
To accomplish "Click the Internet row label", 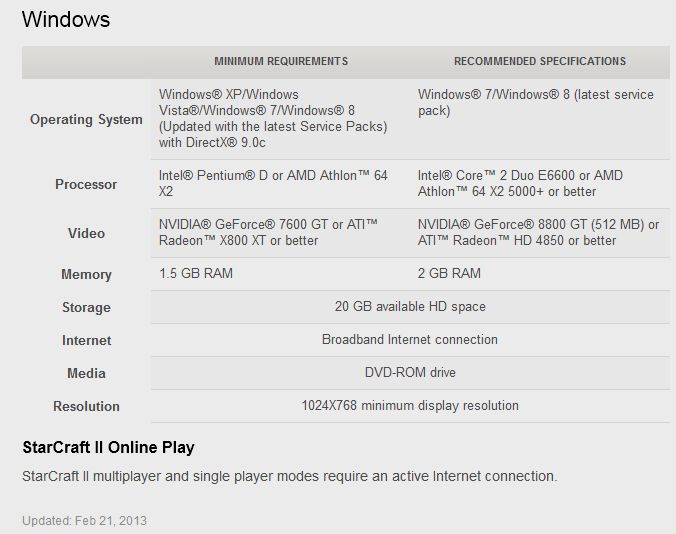I will (86, 340).
